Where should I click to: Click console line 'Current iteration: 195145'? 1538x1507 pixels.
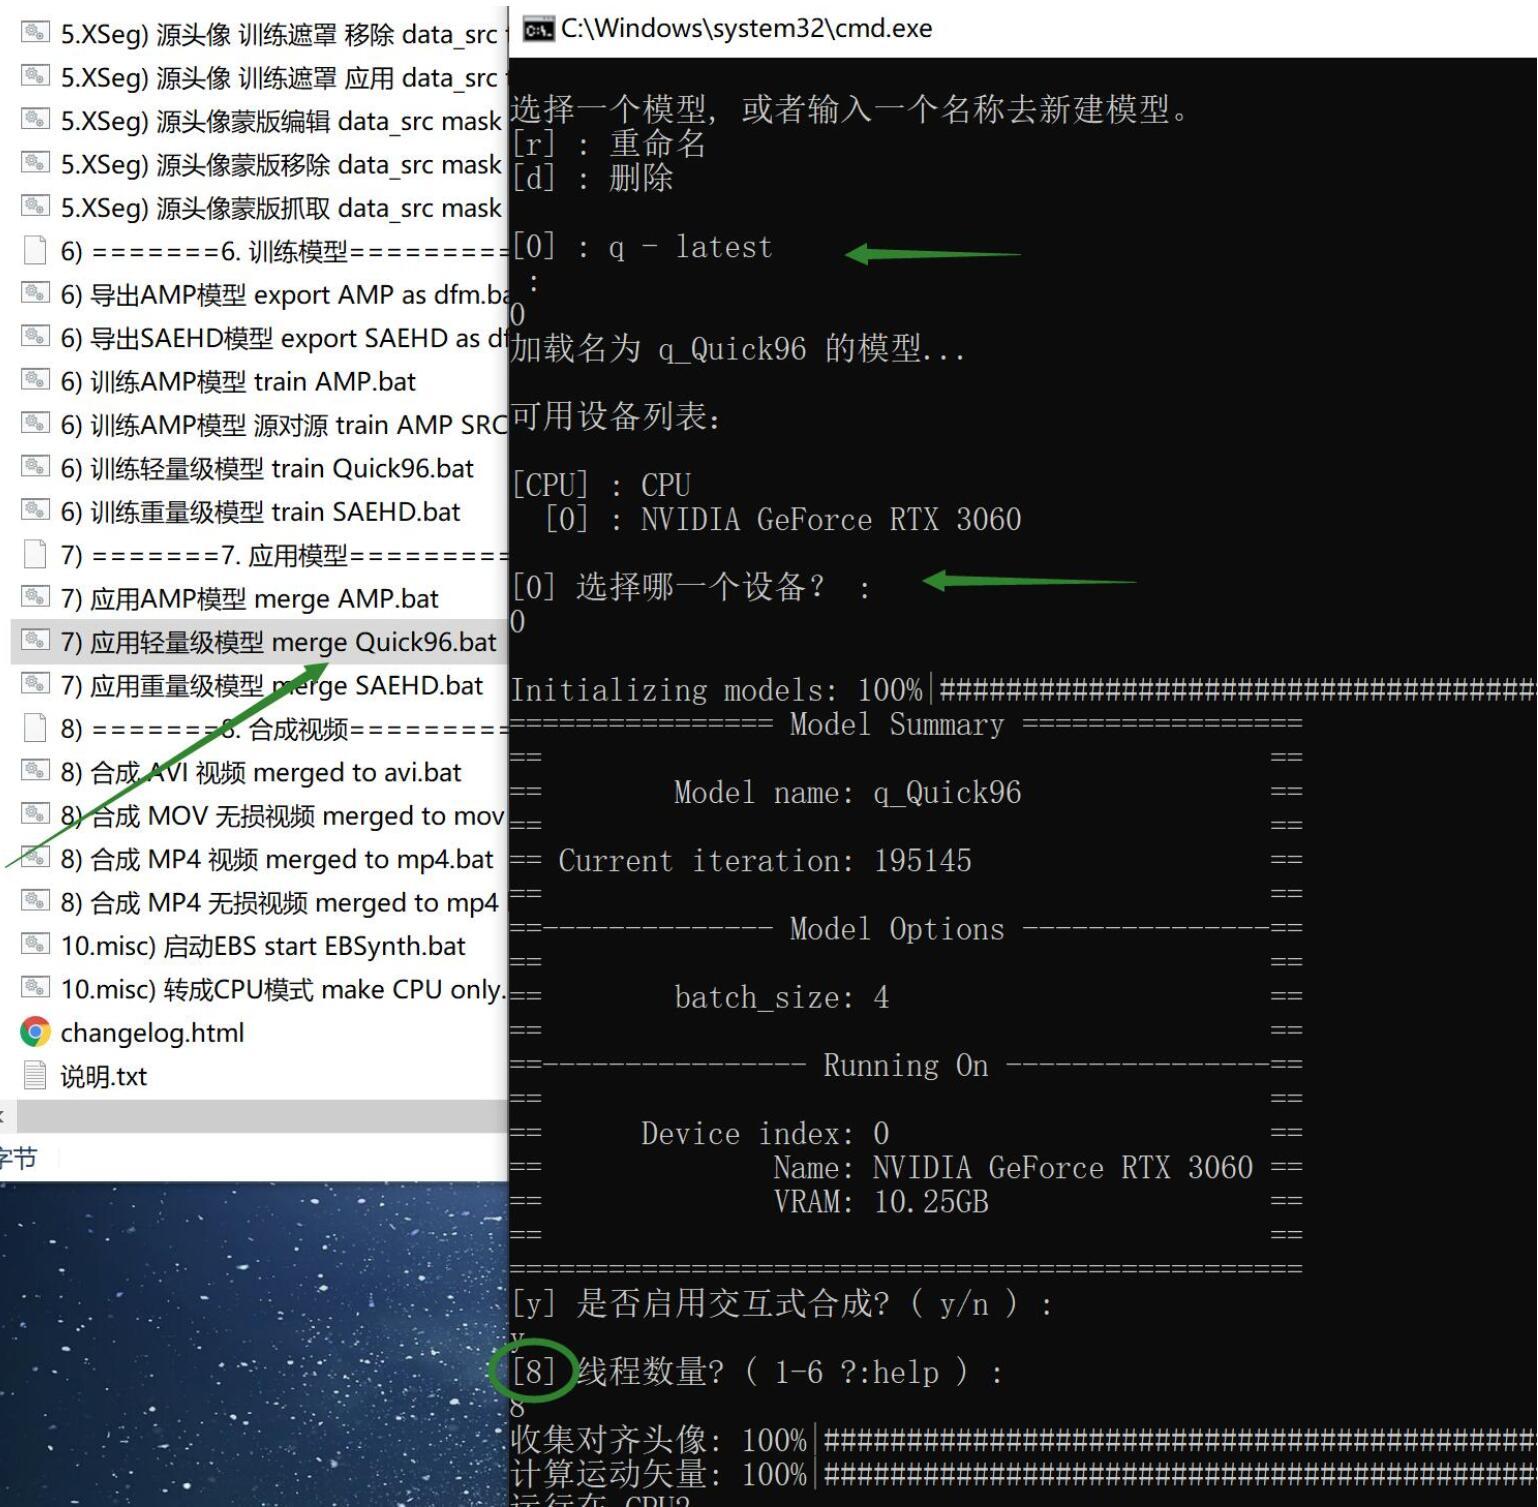(x=765, y=861)
